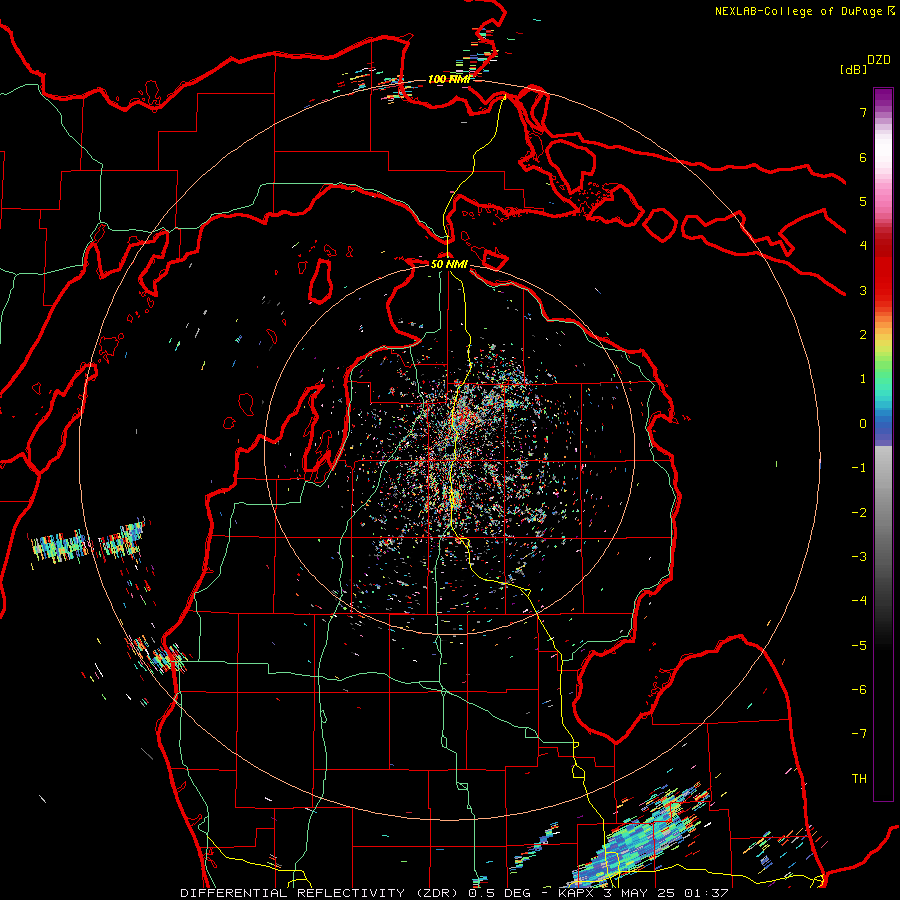Click the [dB] units label

[x=854, y=69]
